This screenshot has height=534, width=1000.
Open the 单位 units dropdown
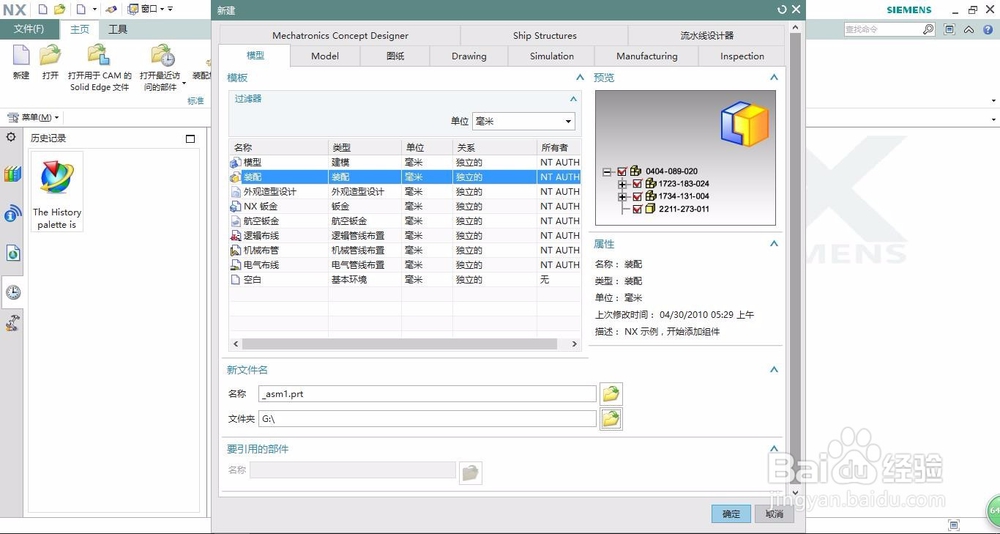[x=523, y=121]
